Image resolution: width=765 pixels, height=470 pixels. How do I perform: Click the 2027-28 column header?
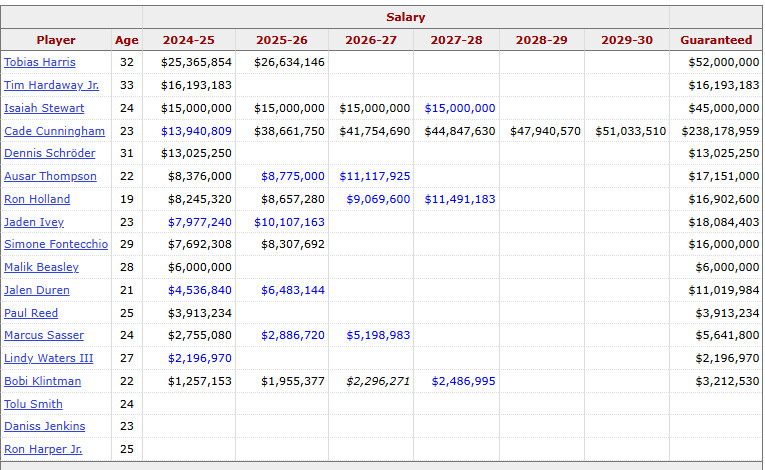coord(456,40)
